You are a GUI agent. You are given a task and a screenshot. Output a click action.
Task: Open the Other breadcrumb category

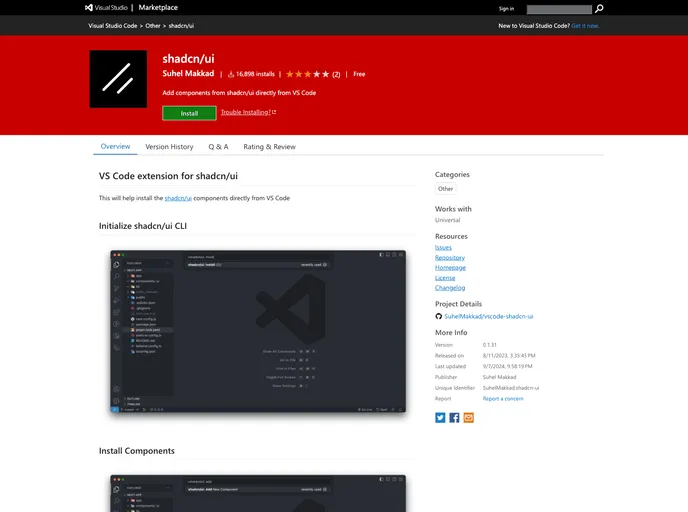pyautogui.click(x=153, y=26)
